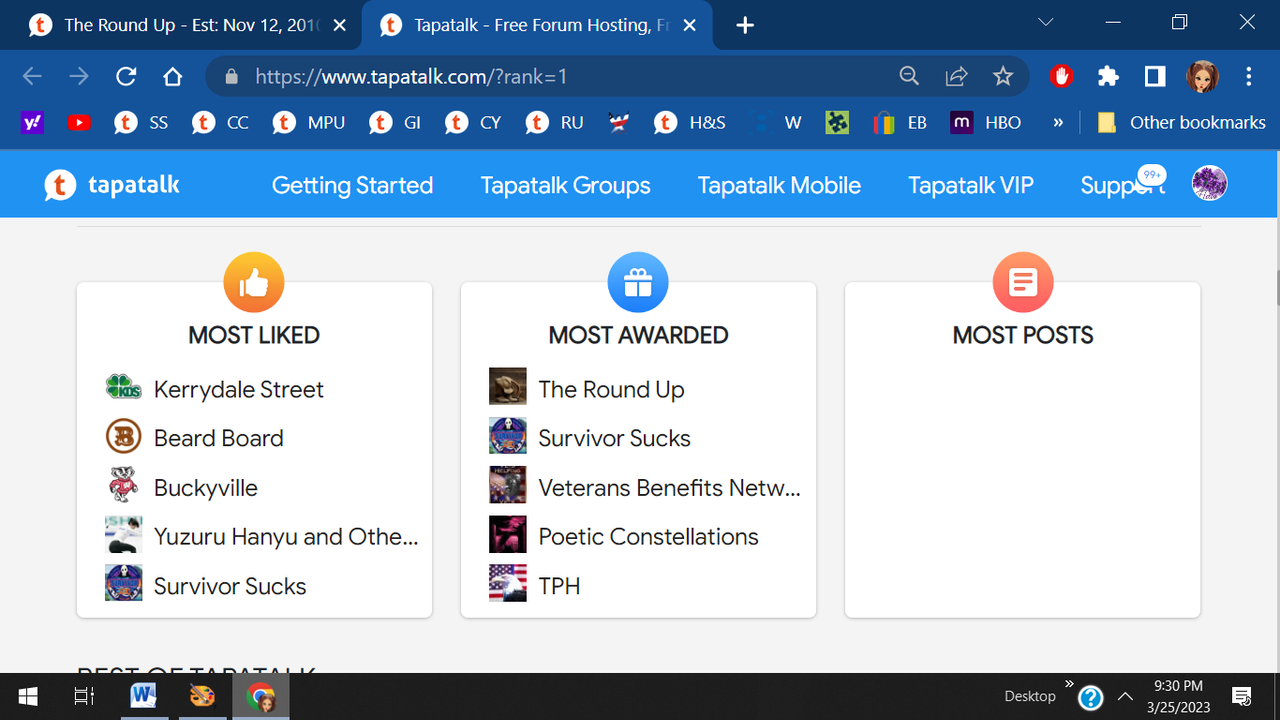Open the Tapatalk Groups menu
1280x720 pixels.
565,185
